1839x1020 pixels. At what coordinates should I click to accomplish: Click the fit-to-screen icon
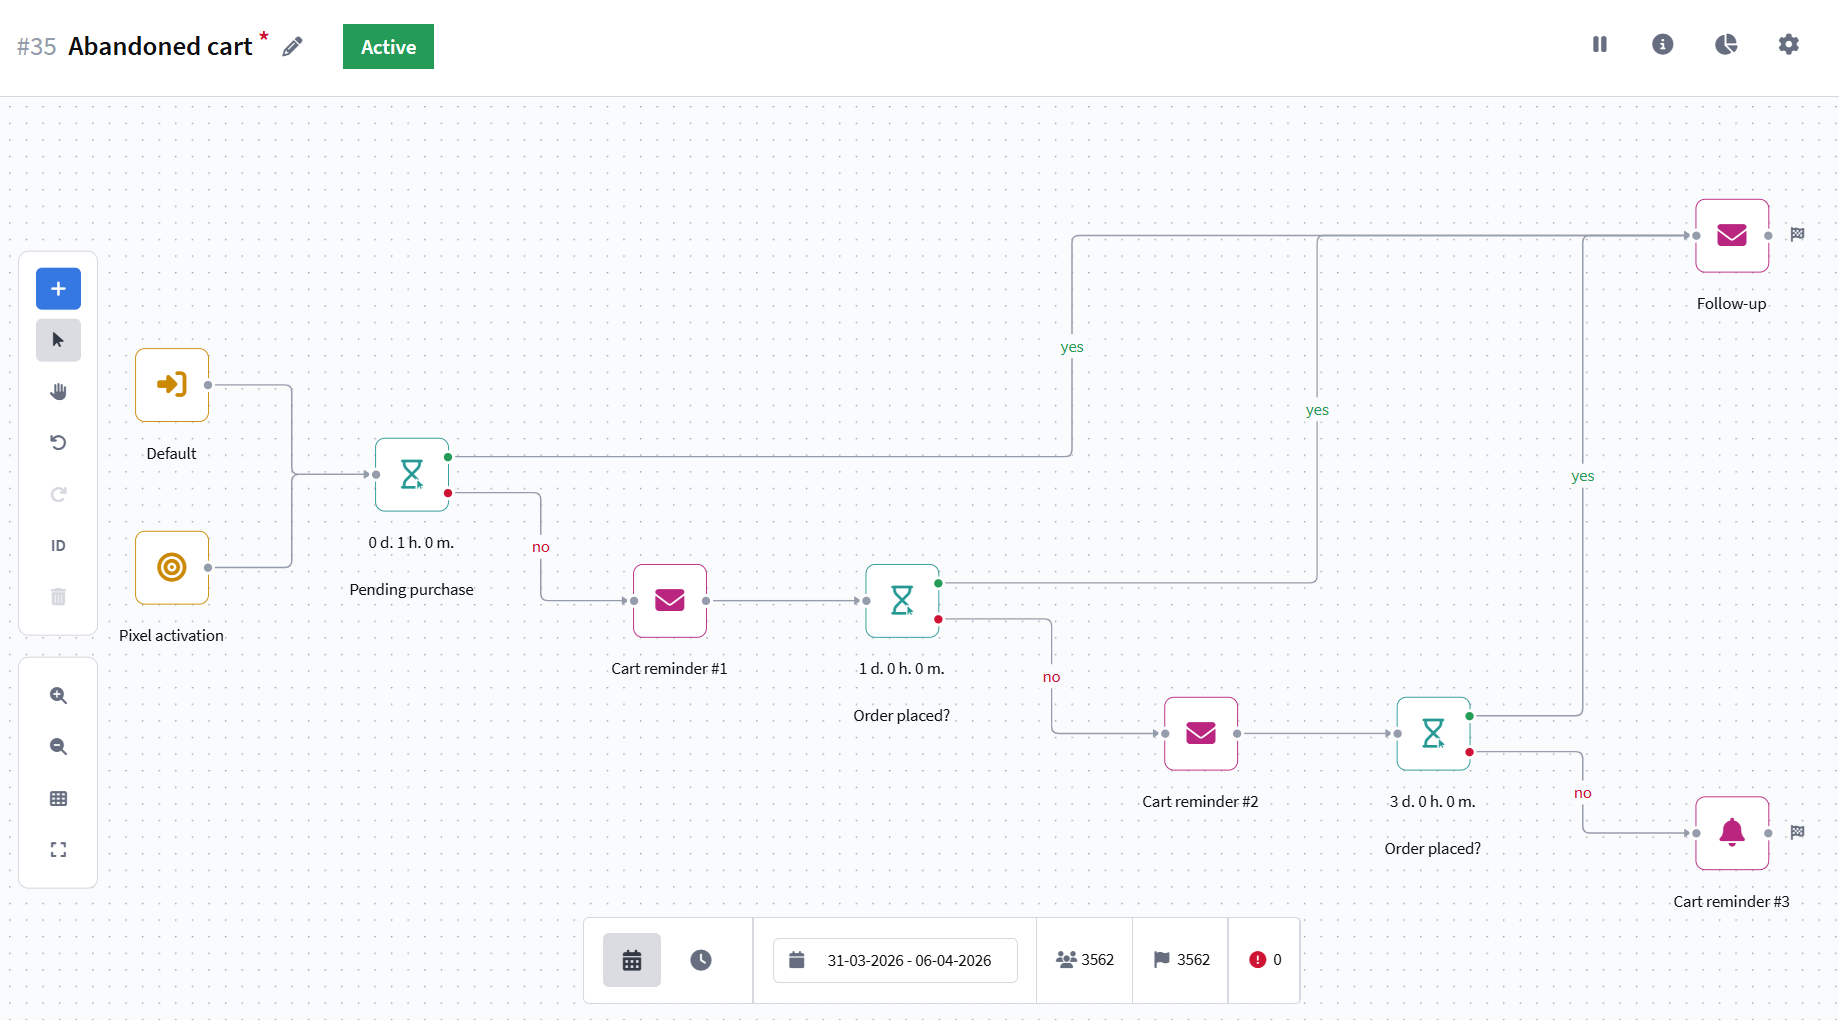point(58,849)
